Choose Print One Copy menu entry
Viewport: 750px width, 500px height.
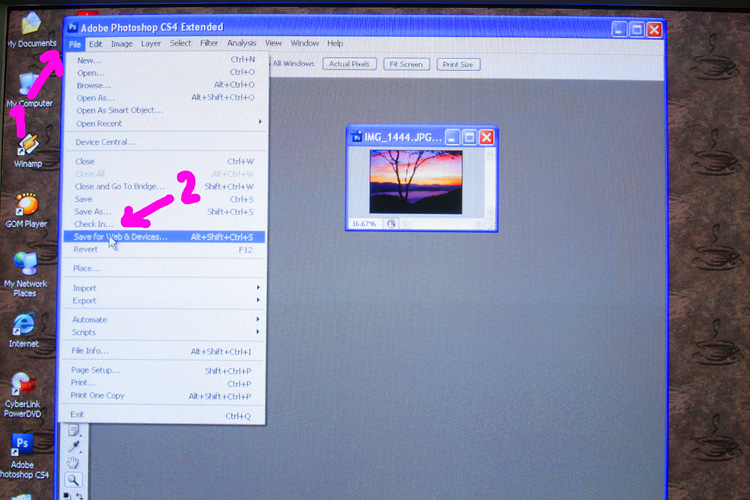pyautogui.click(x=163, y=396)
